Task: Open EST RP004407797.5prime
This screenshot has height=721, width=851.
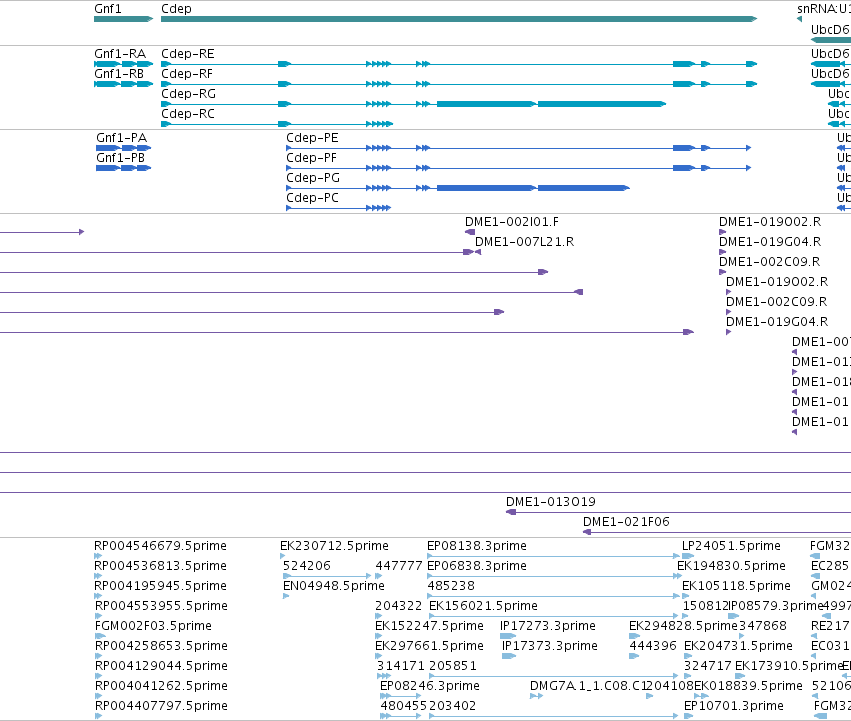Action: [x=161, y=706]
